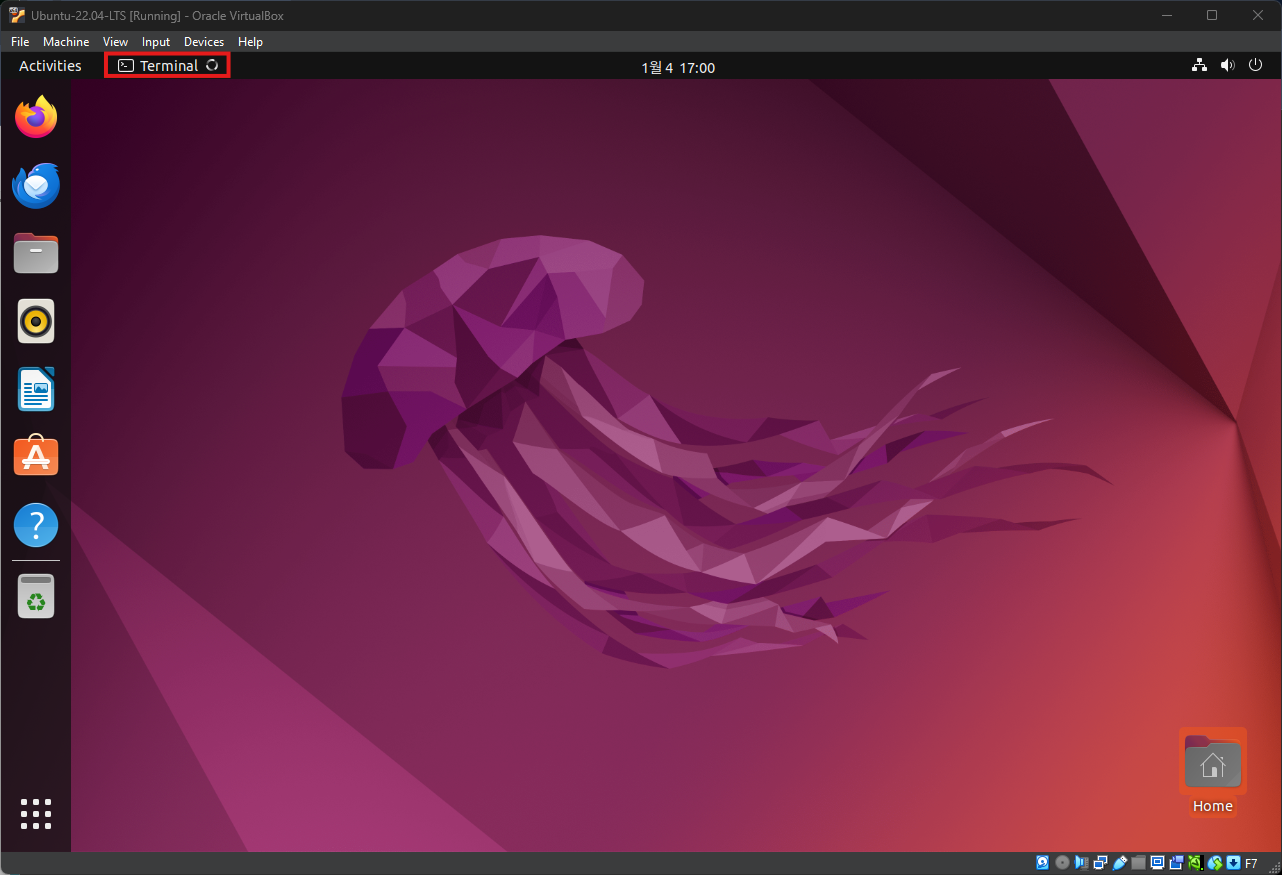Image resolution: width=1282 pixels, height=875 pixels.
Task: Click the USB devices status icon
Action: click(x=1119, y=863)
